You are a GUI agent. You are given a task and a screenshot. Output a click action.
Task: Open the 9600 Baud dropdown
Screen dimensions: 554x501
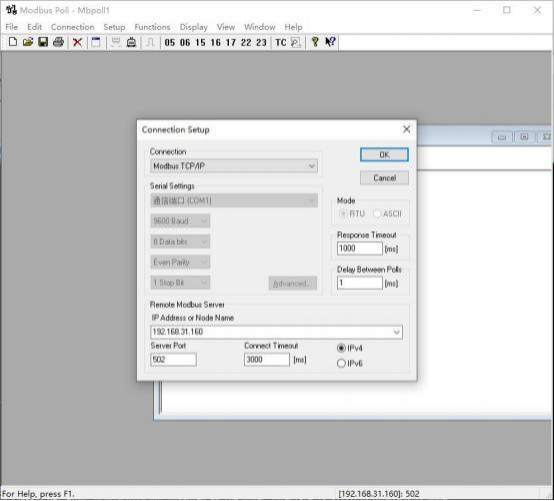tap(180, 221)
